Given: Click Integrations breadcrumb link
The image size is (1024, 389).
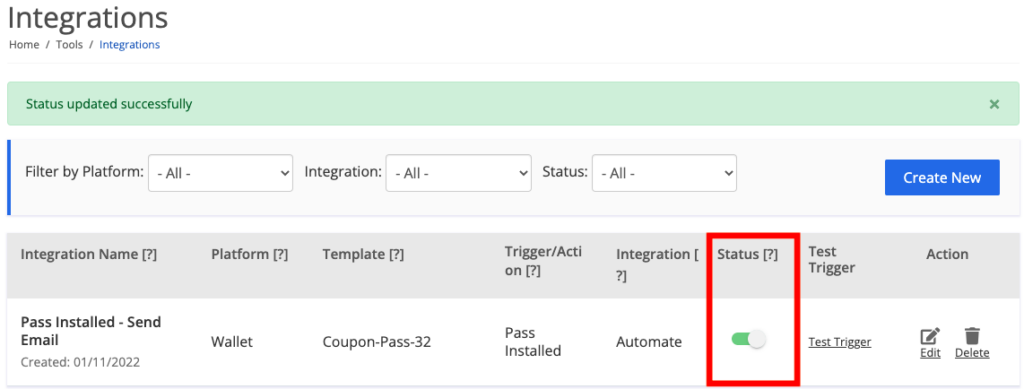Looking at the screenshot, I should pyautogui.click(x=129, y=45).
